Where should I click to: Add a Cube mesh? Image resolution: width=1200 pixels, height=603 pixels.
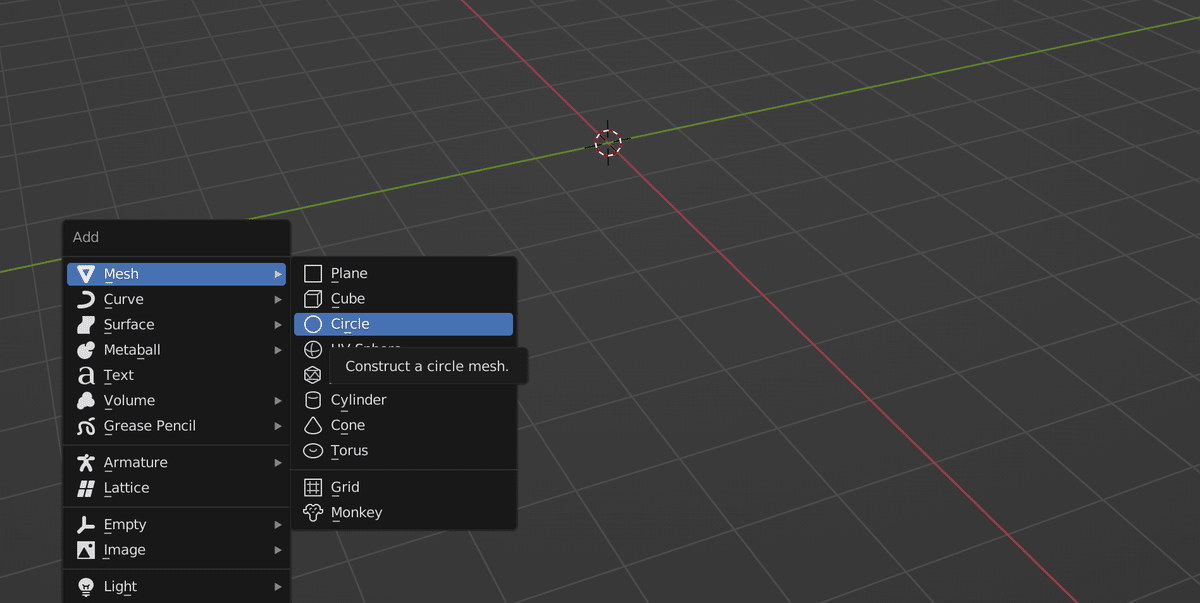tap(404, 299)
